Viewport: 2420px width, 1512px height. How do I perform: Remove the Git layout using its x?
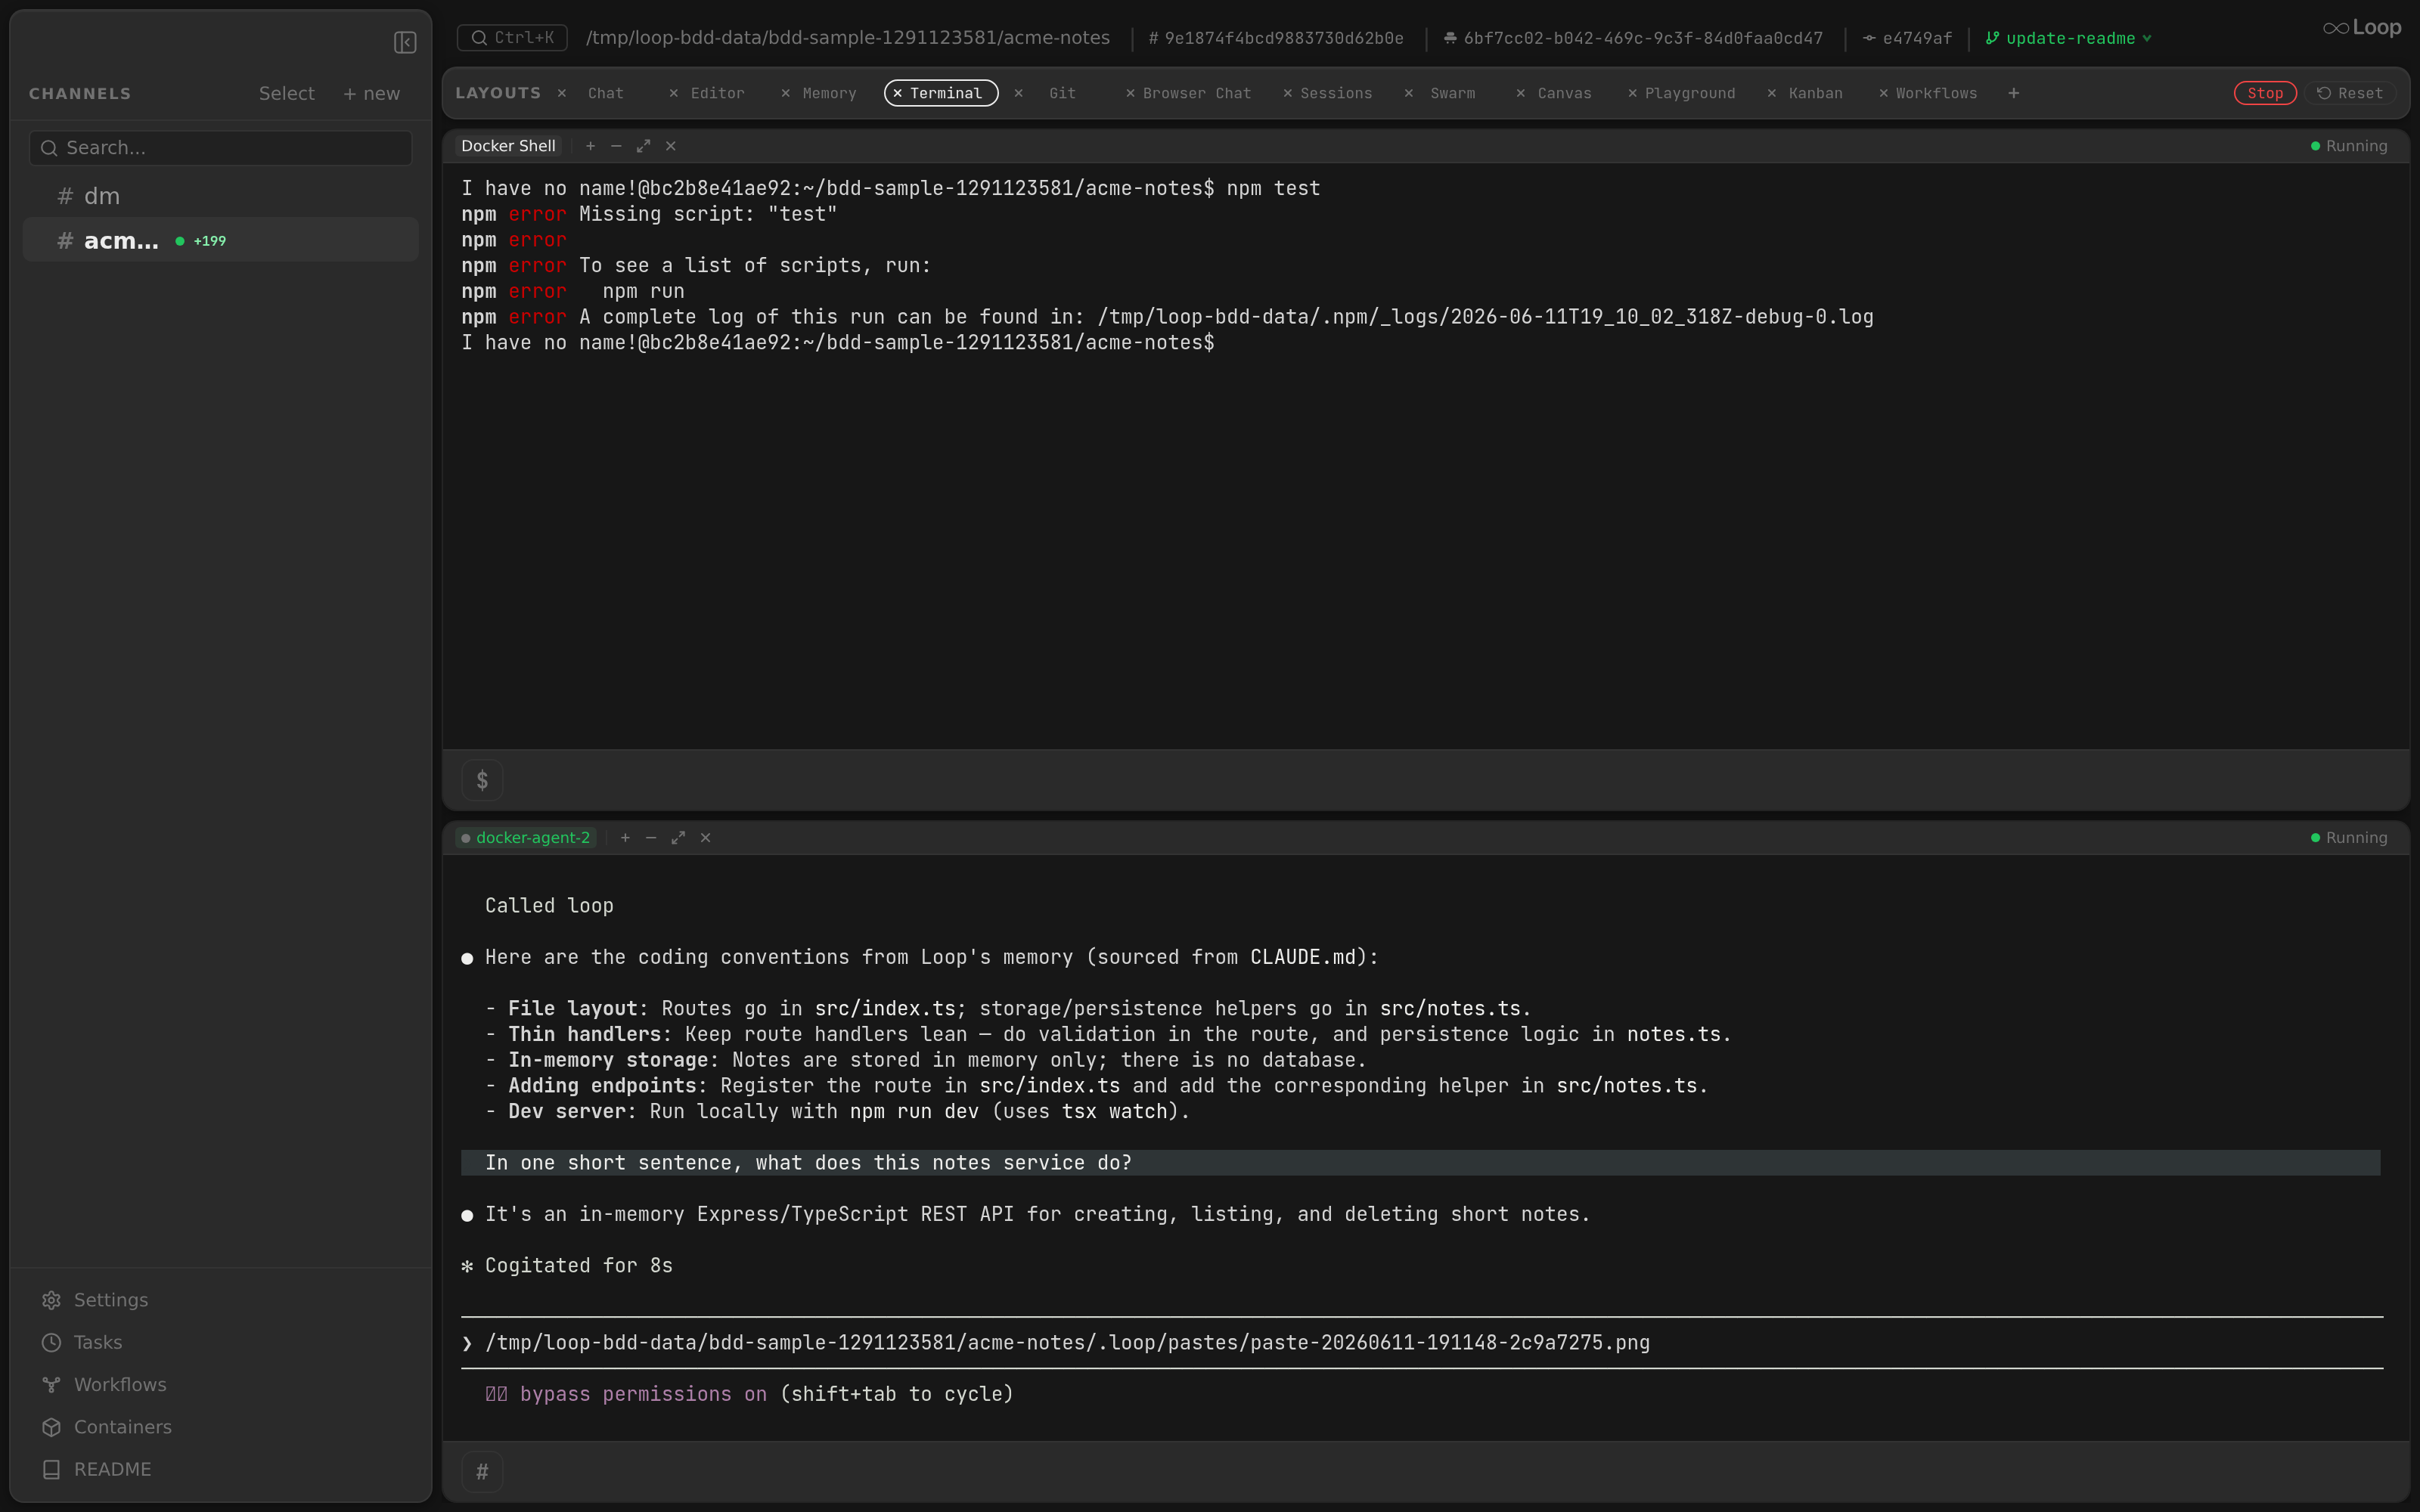click(1018, 93)
